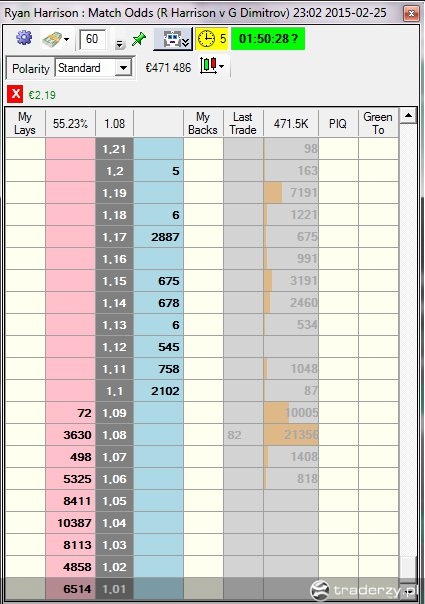Toggle the green pin icon
425x604 pixels.
click(x=138, y=39)
